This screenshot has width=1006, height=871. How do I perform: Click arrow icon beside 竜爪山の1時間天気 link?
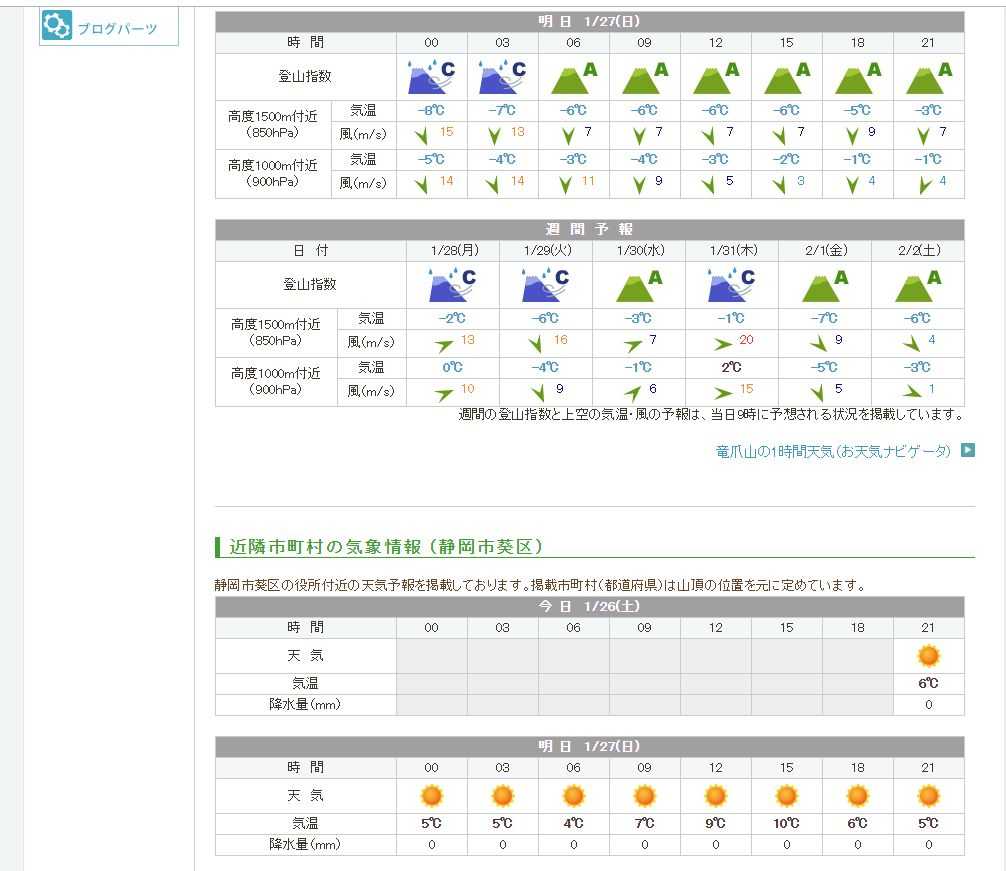coord(967,450)
